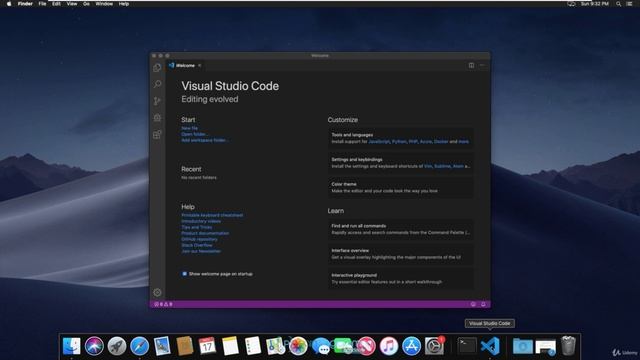Click the Add workspace folder... link

pyautogui.click(x=204, y=140)
